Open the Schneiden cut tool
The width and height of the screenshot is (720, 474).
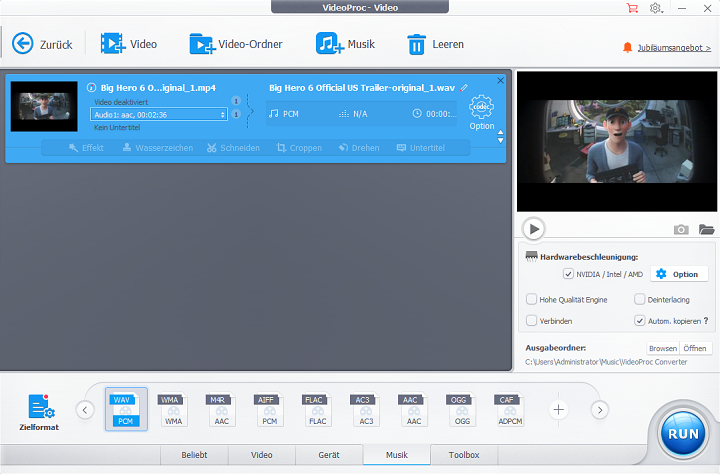(x=233, y=148)
